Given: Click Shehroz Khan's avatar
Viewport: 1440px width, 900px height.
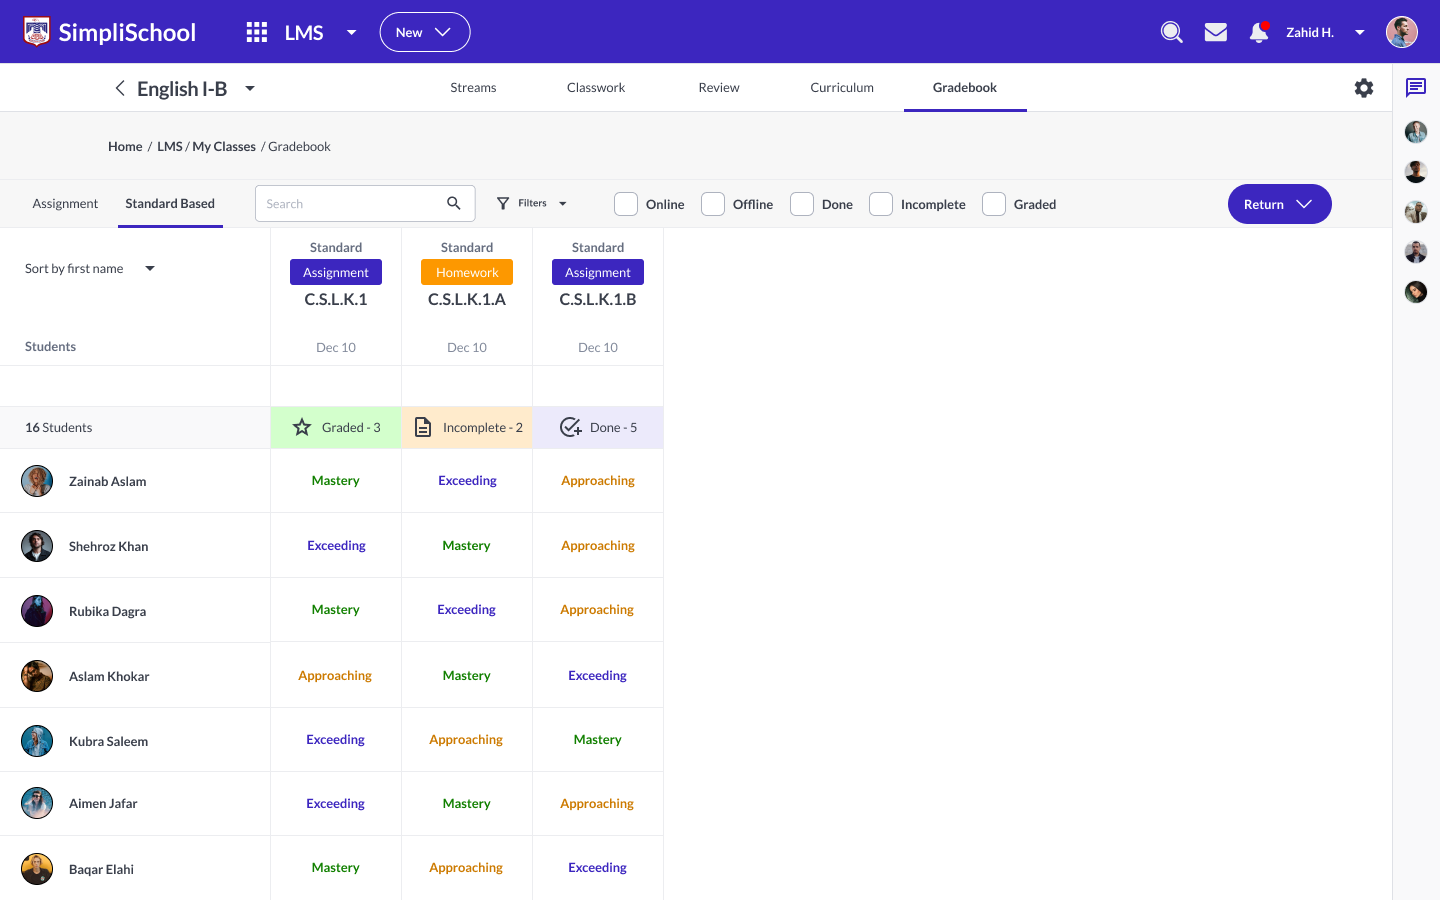Looking at the screenshot, I should coord(37,546).
